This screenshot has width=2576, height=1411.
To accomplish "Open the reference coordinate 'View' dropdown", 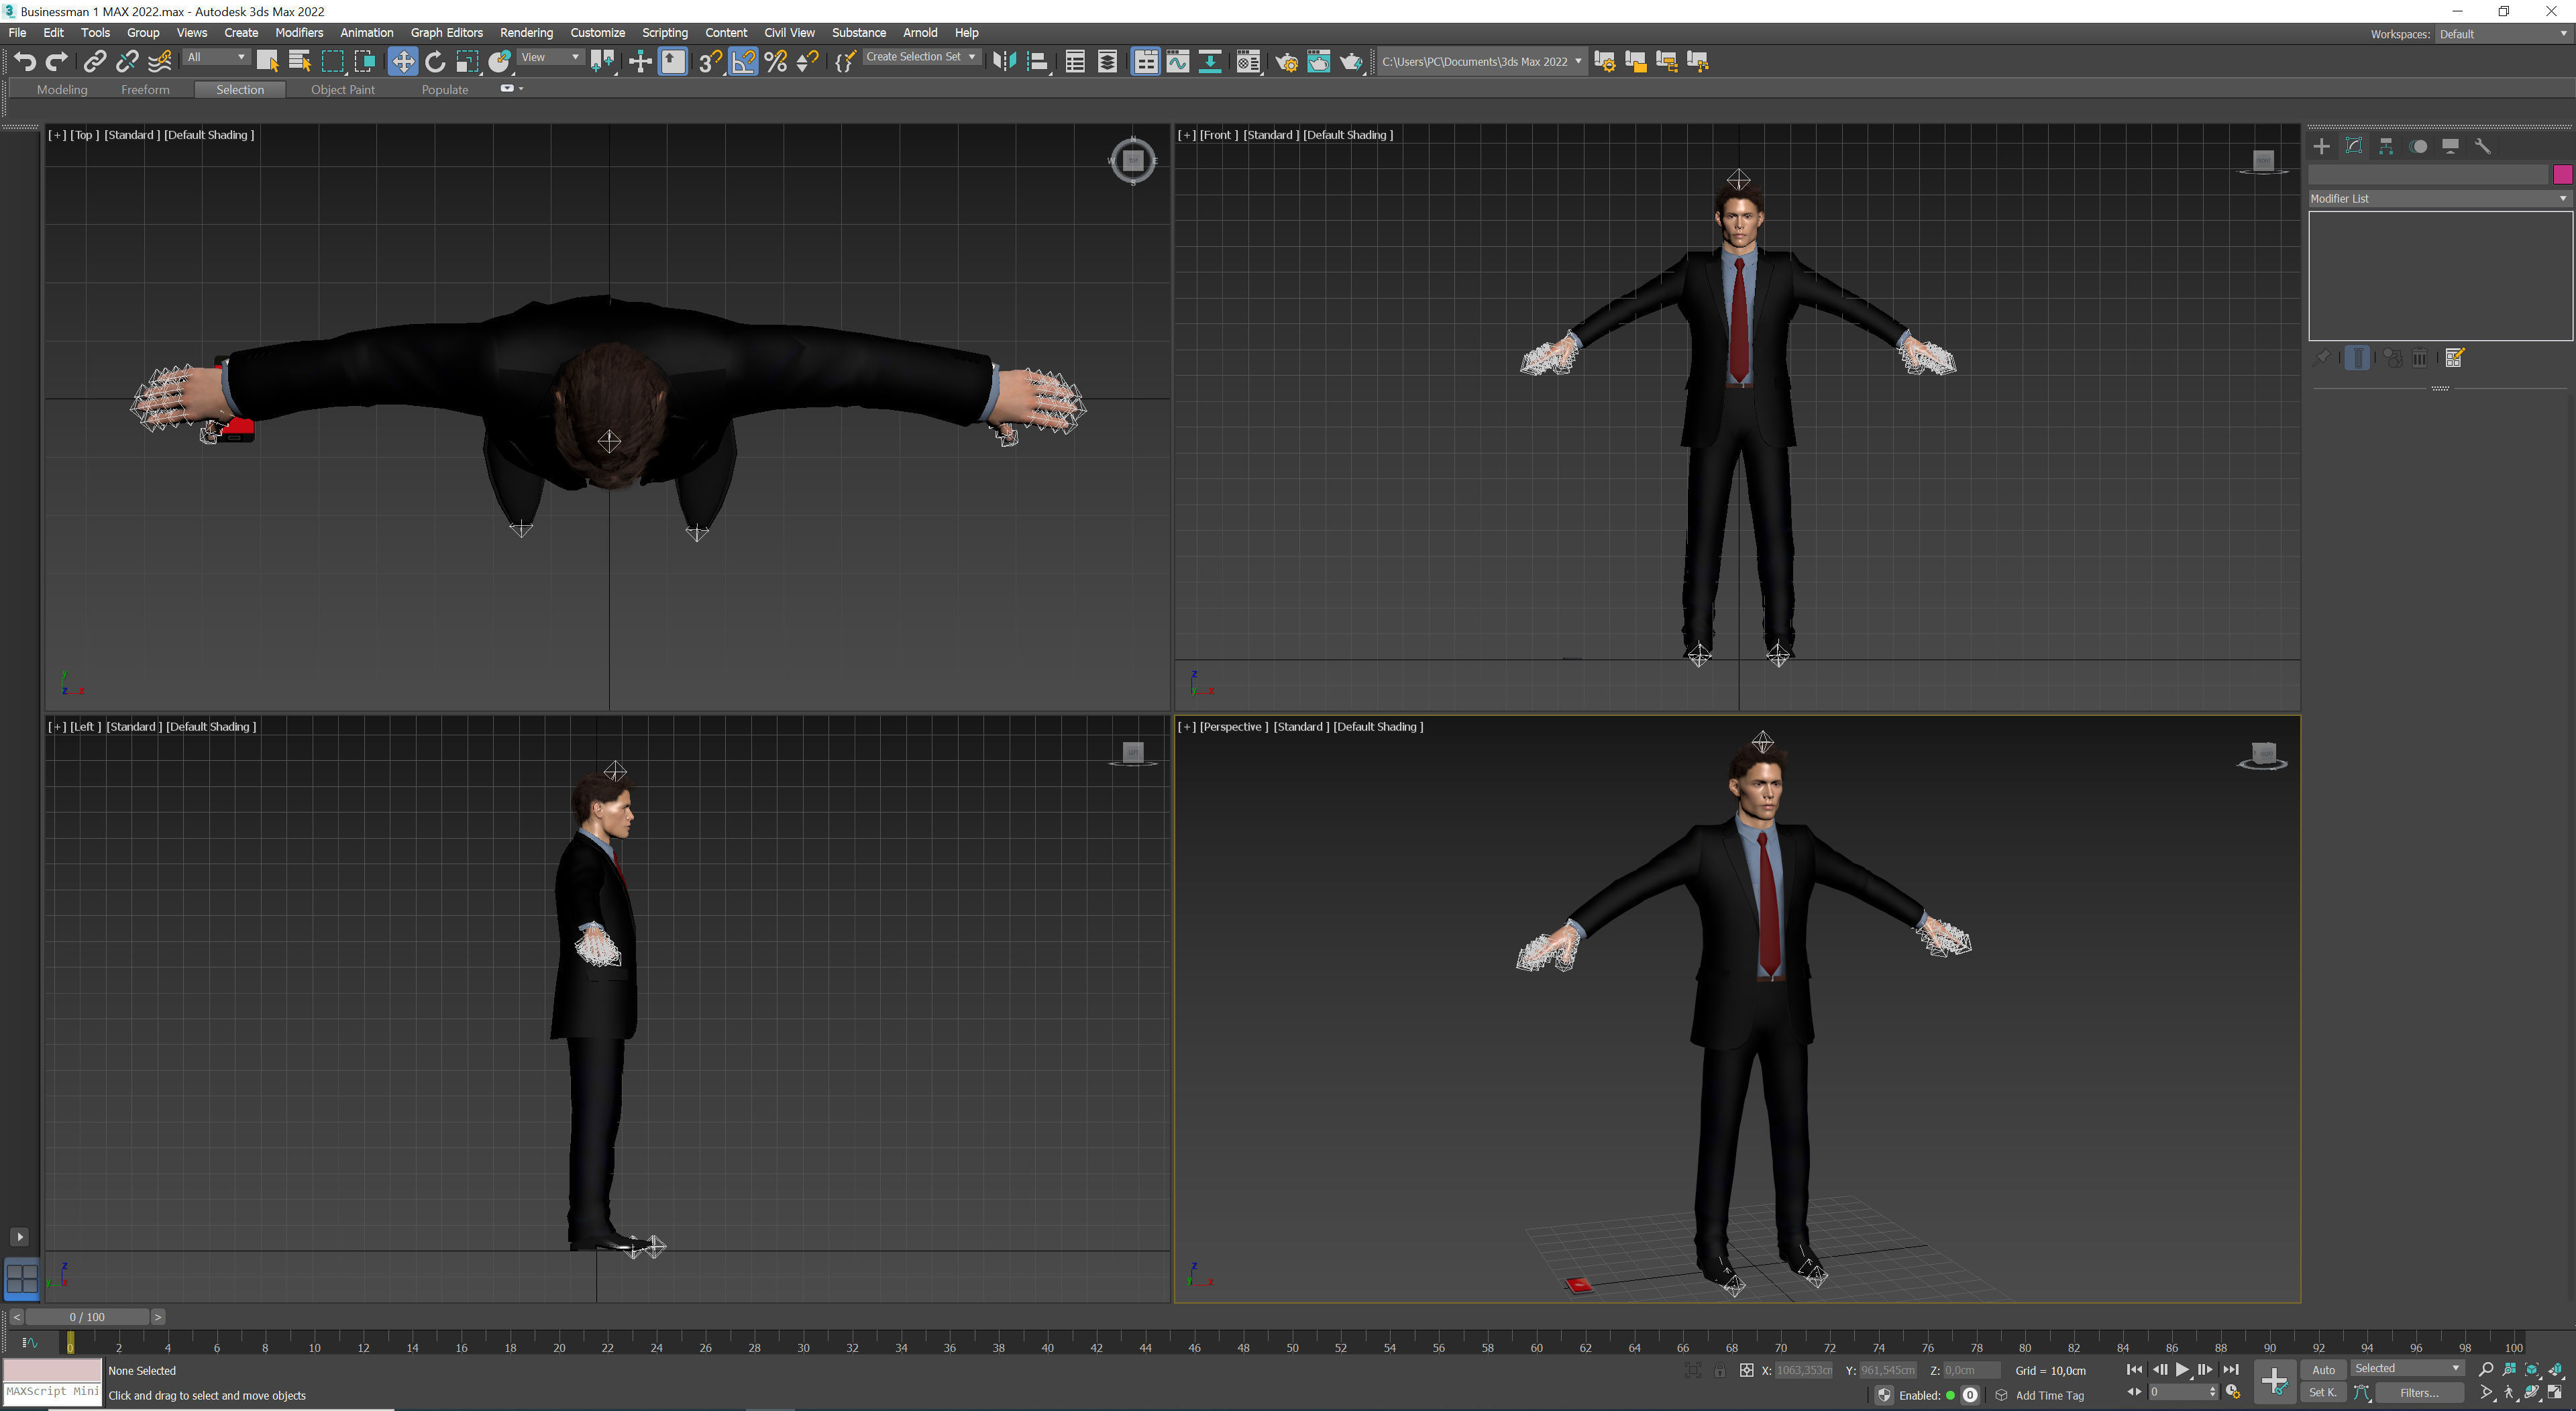I will point(550,57).
